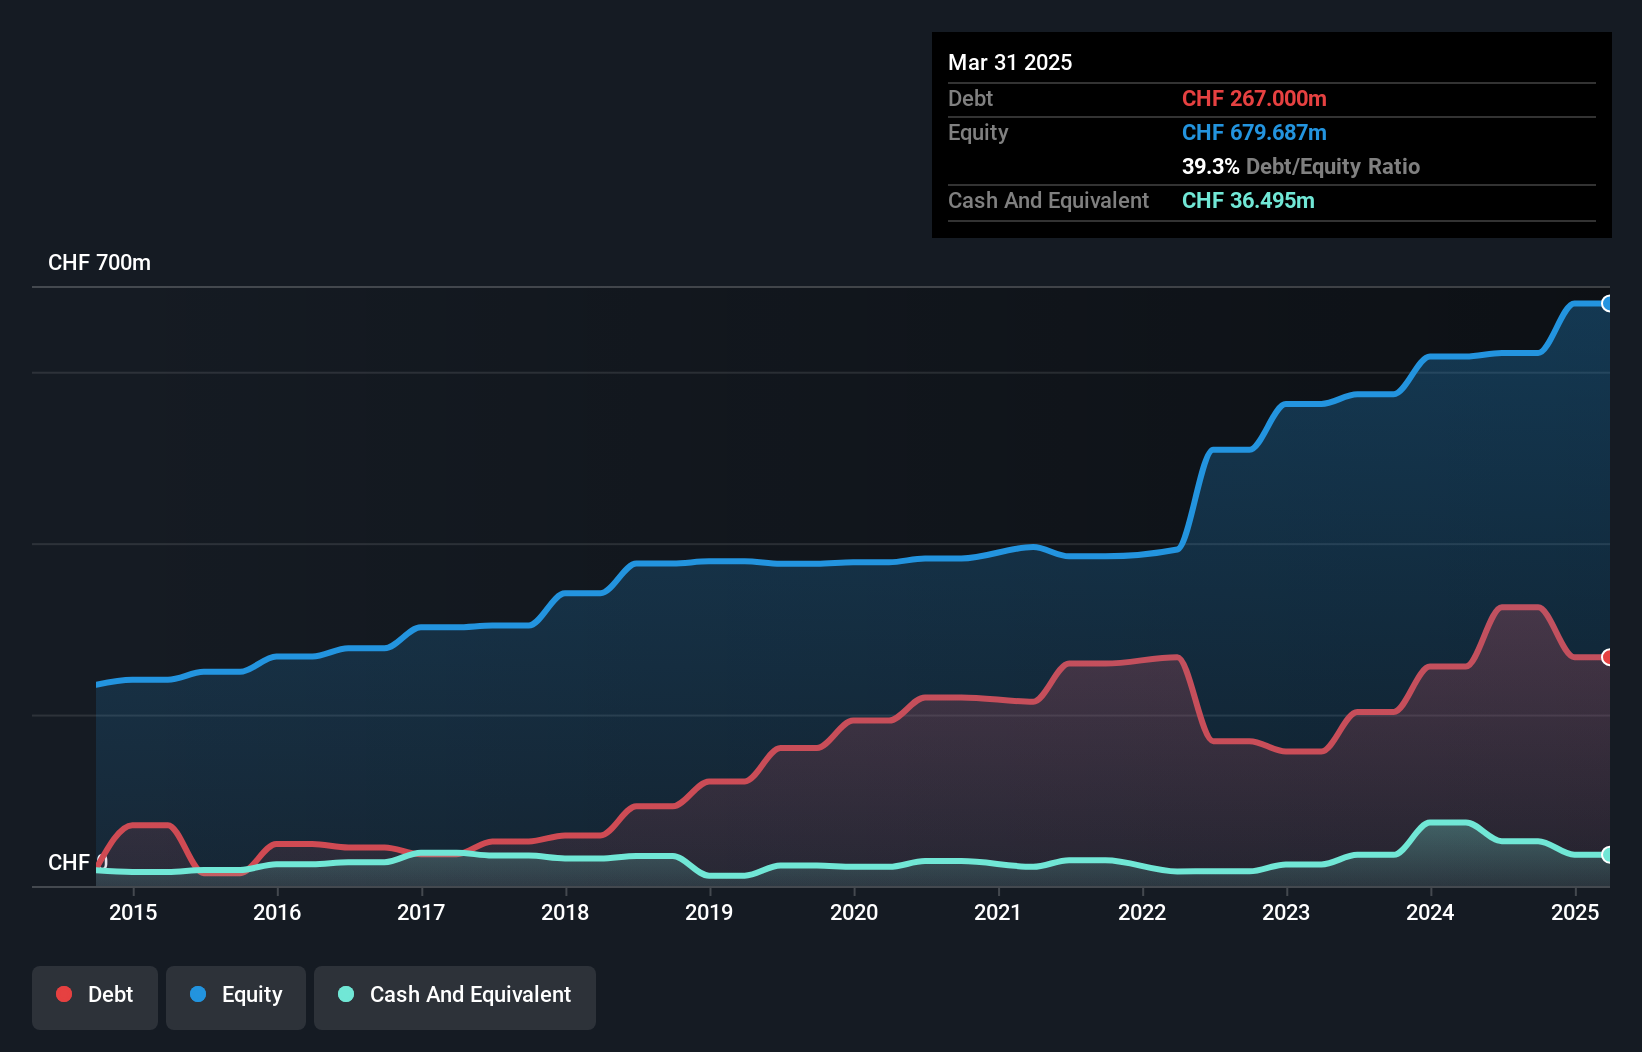Screen dimensions: 1642x1052
Task: Click the red Debt legend dot icon
Action: tap(62, 994)
